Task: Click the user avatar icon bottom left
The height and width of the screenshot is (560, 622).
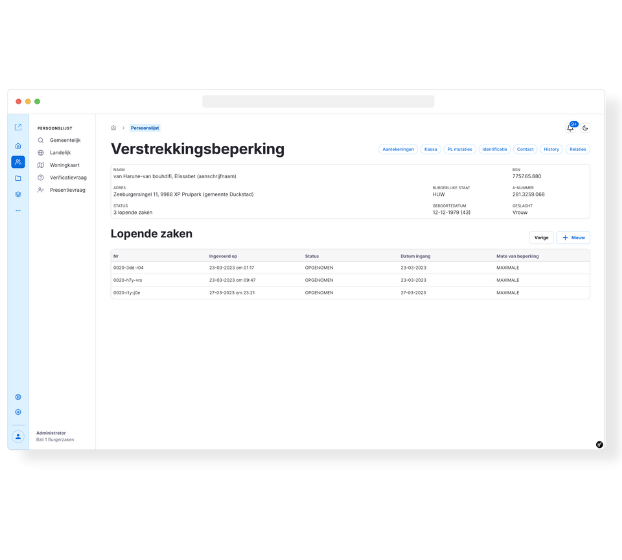Action: [x=18, y=436]
